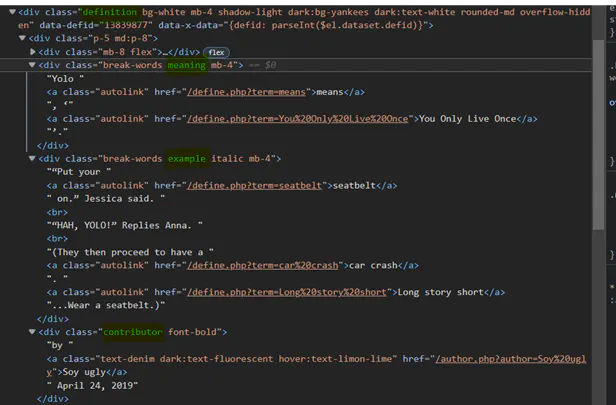Select the text node 'Put your'

(79, 172)
